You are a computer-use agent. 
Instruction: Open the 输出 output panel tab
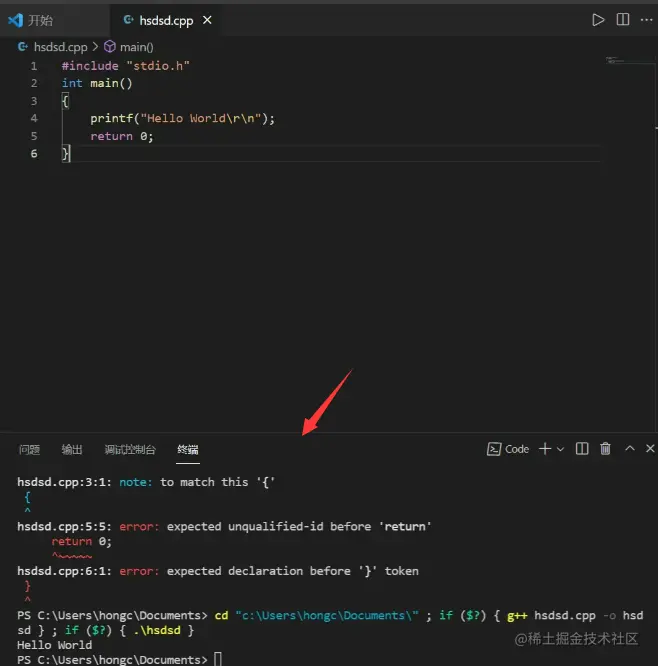click(72, 449)
